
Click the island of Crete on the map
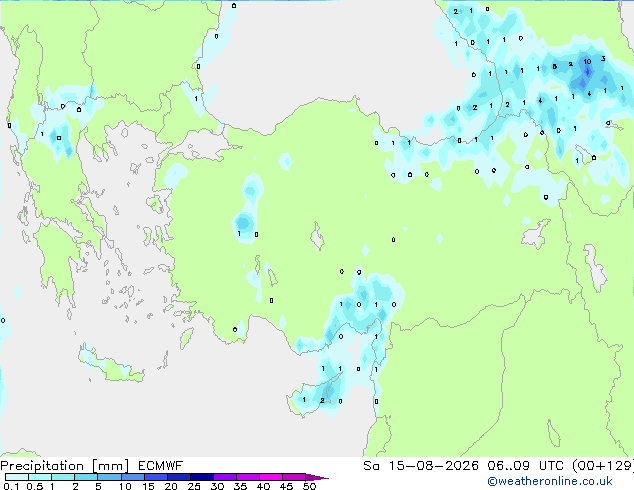tap(110, 364)
